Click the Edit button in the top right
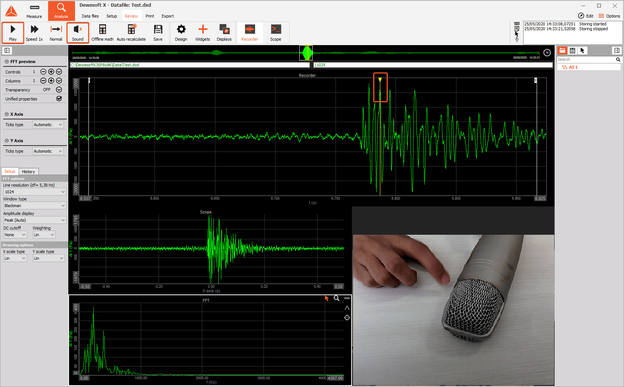624x387 pixels. point(585,16)
